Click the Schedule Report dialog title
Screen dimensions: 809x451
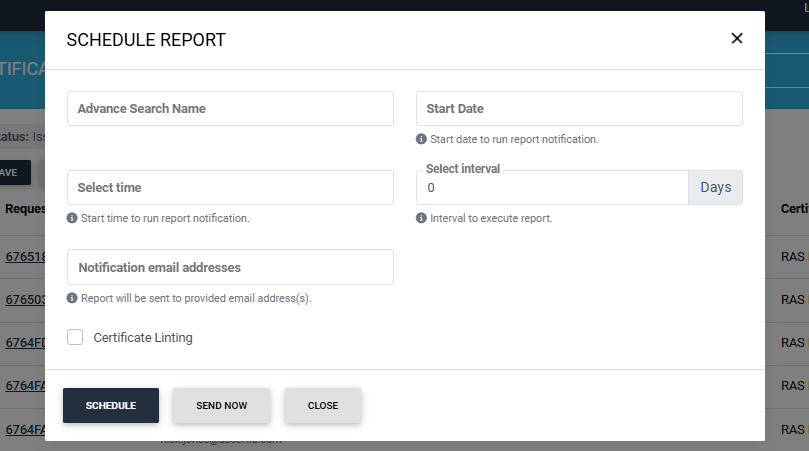point(146,40)
